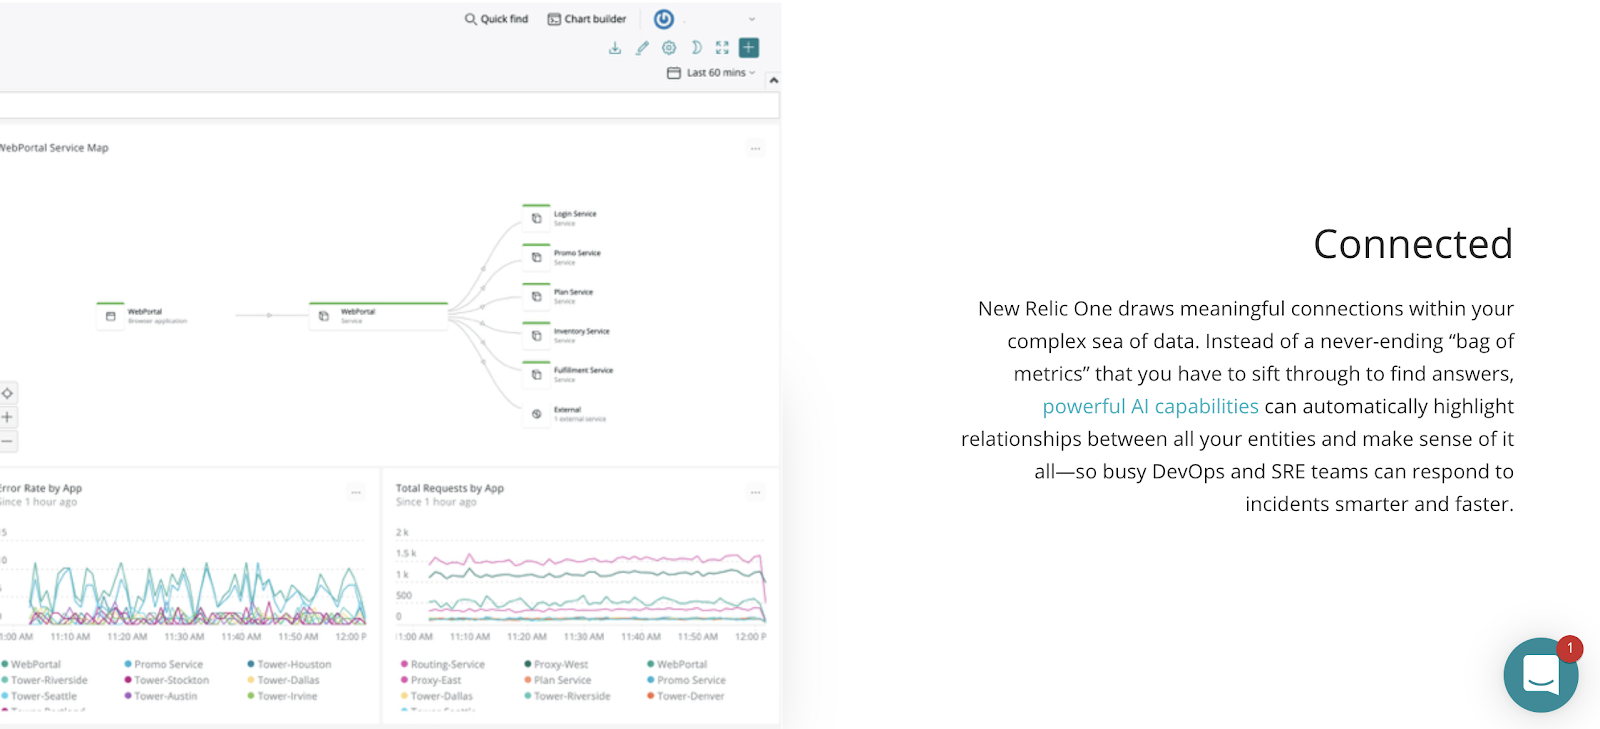
Task: Click the Tower-Seattle legend color dot
Action: (x=5, y=696)
